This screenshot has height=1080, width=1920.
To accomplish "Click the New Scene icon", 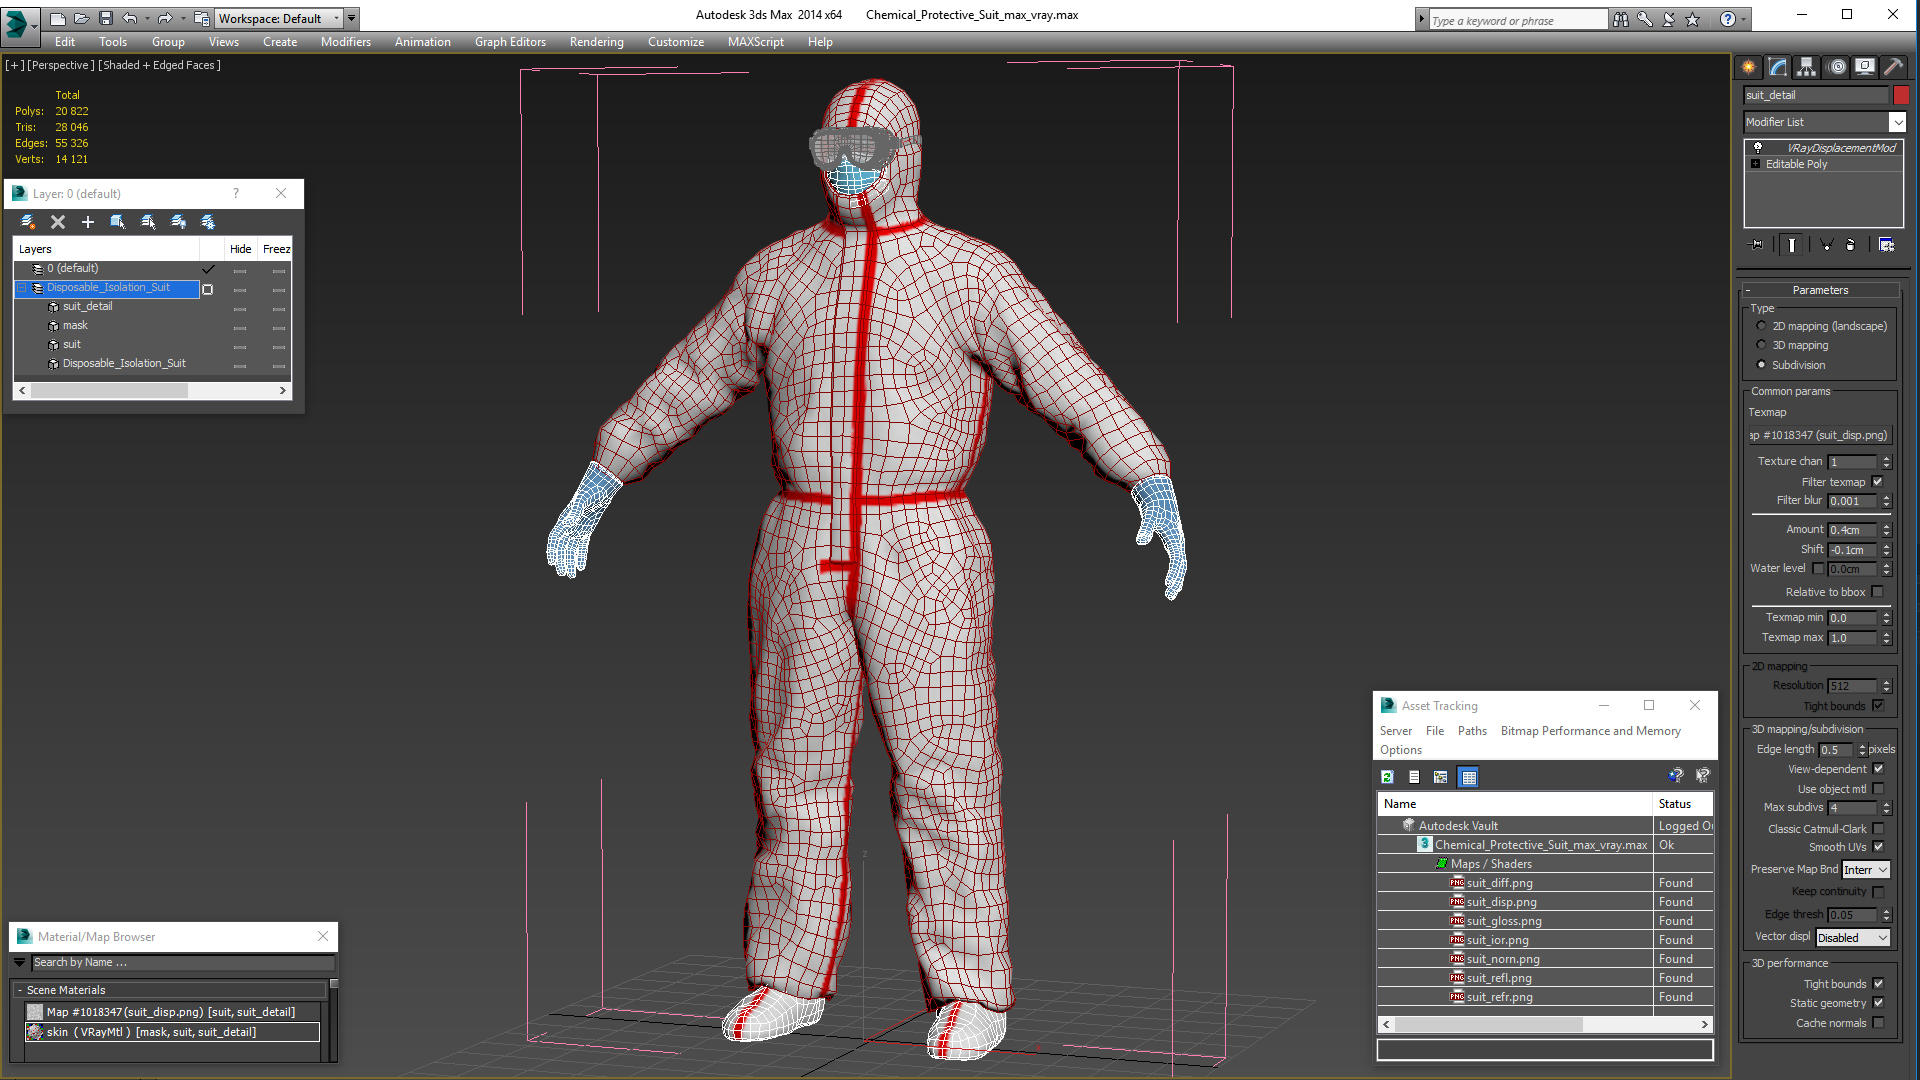I will [57, 18].
